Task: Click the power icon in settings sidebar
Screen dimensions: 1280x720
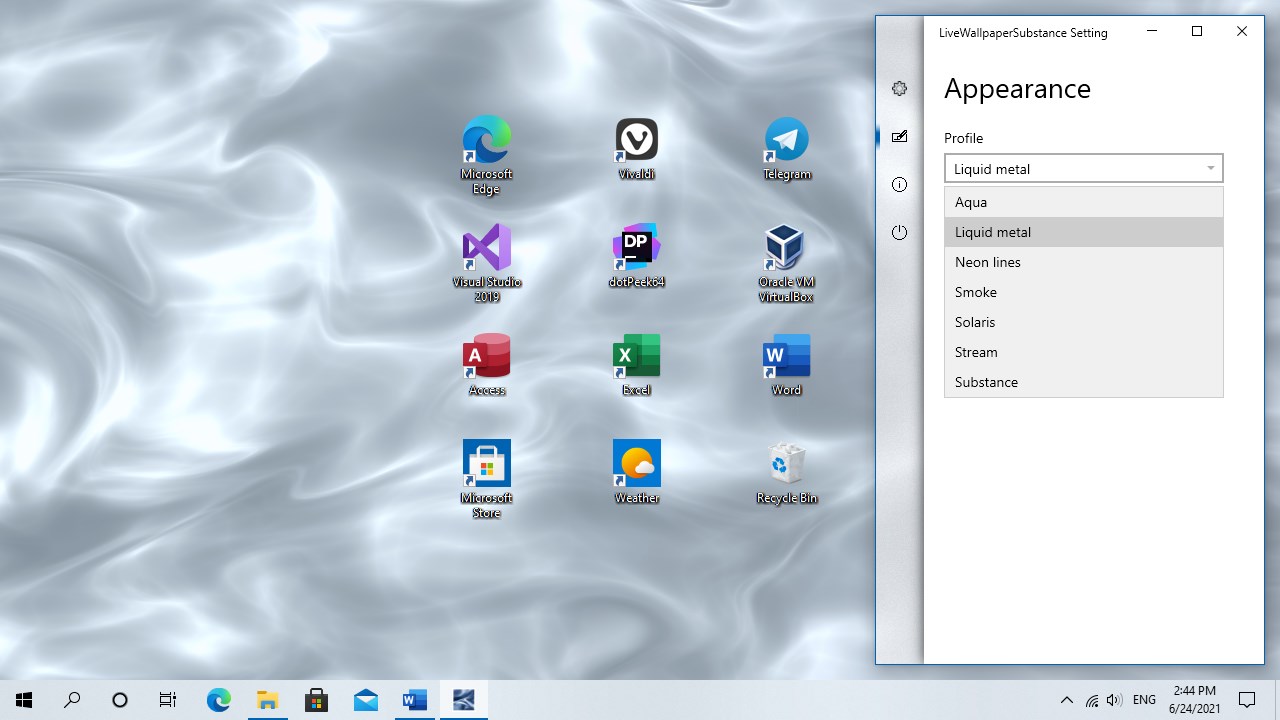Action: click(899, 233)
